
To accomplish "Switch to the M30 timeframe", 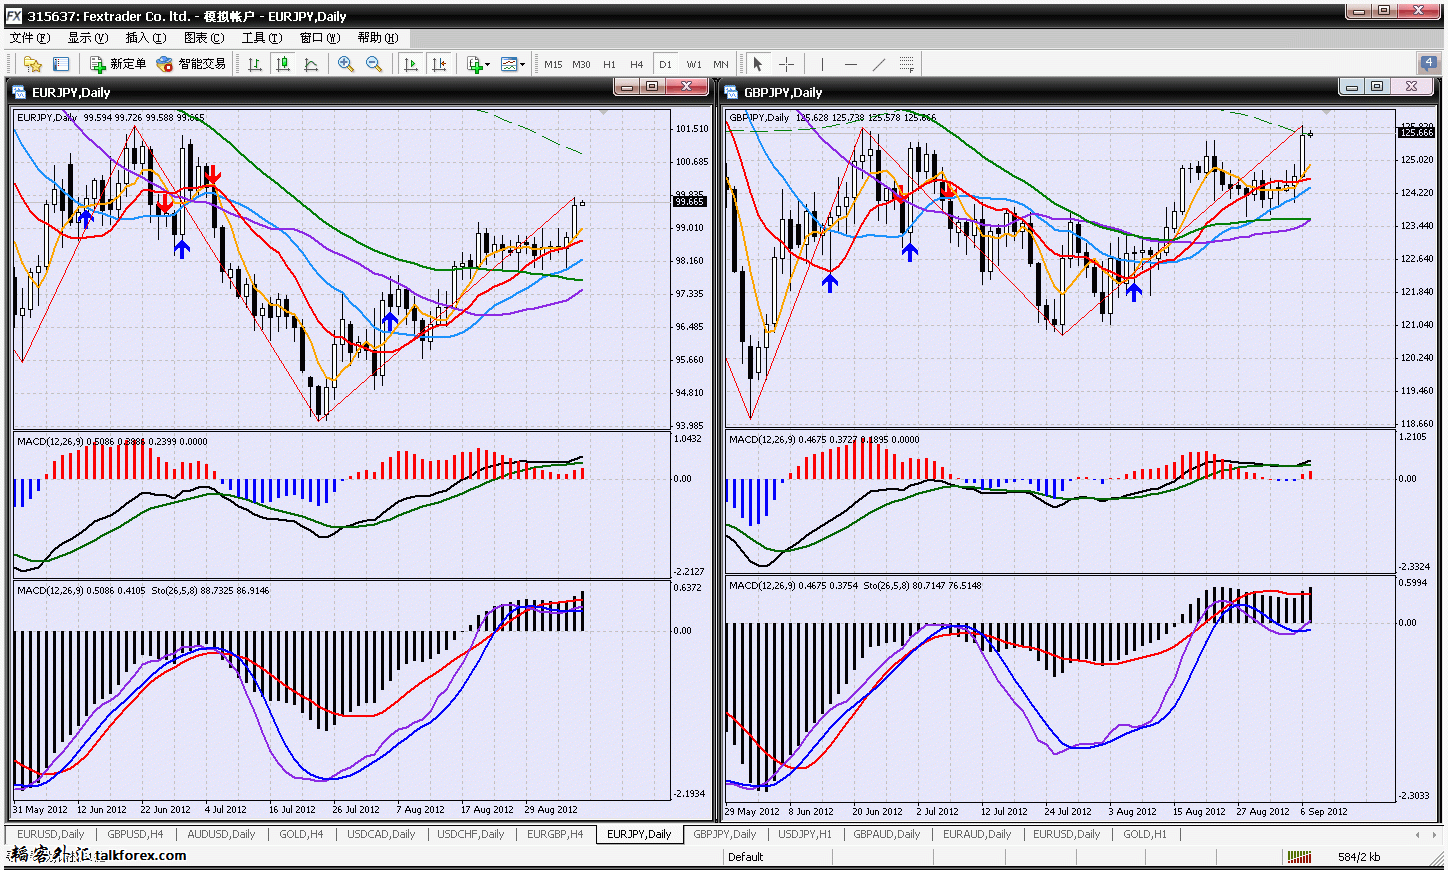I will click(581, 64).
